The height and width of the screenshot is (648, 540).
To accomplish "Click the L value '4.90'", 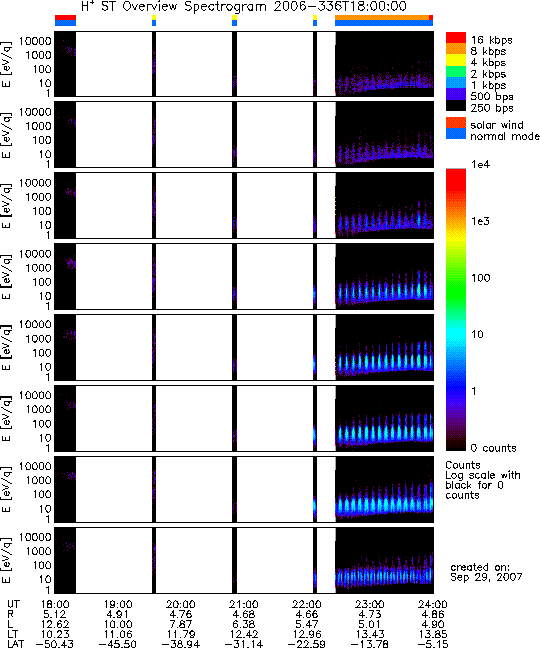I will [433, 624].
